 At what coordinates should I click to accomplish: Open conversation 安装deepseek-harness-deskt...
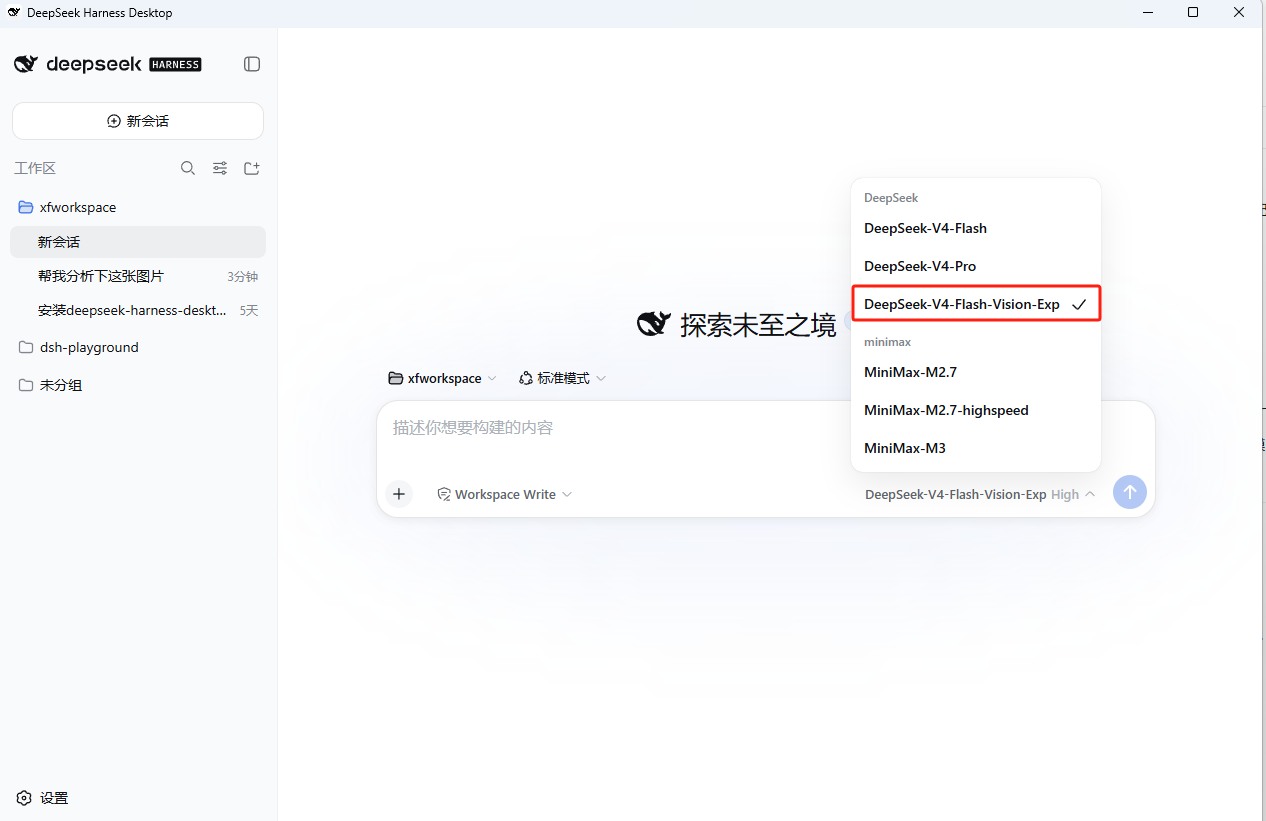point(138,310)
